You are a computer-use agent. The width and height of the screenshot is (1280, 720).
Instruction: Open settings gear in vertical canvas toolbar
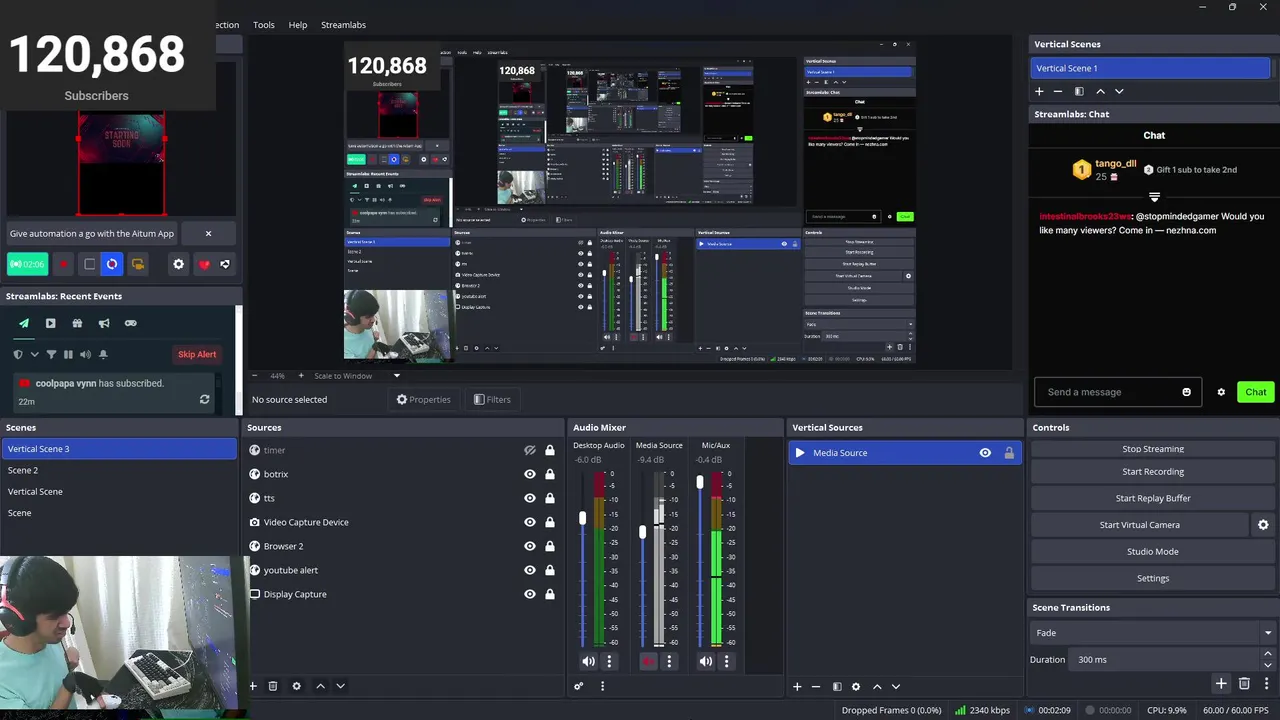(x=178, y=264)
